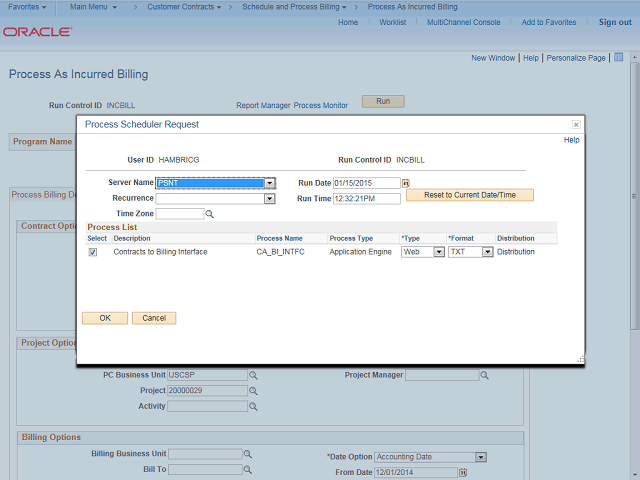Click the Activity field lookup icon
Viewport: 640px width, 480px height.
254,407
